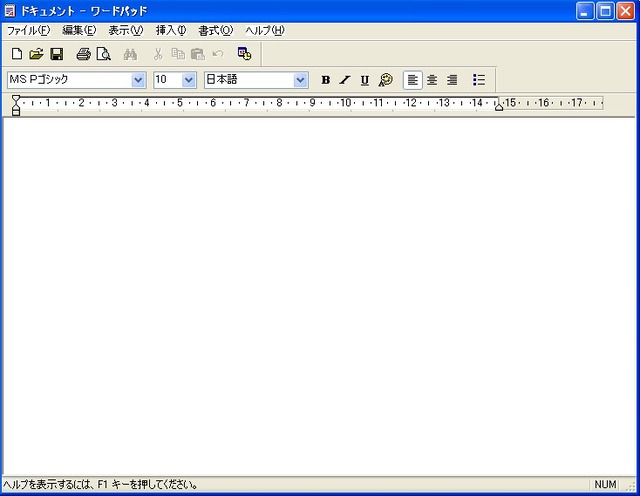Click the WordPad icon in the title bar

click(10, 11)
